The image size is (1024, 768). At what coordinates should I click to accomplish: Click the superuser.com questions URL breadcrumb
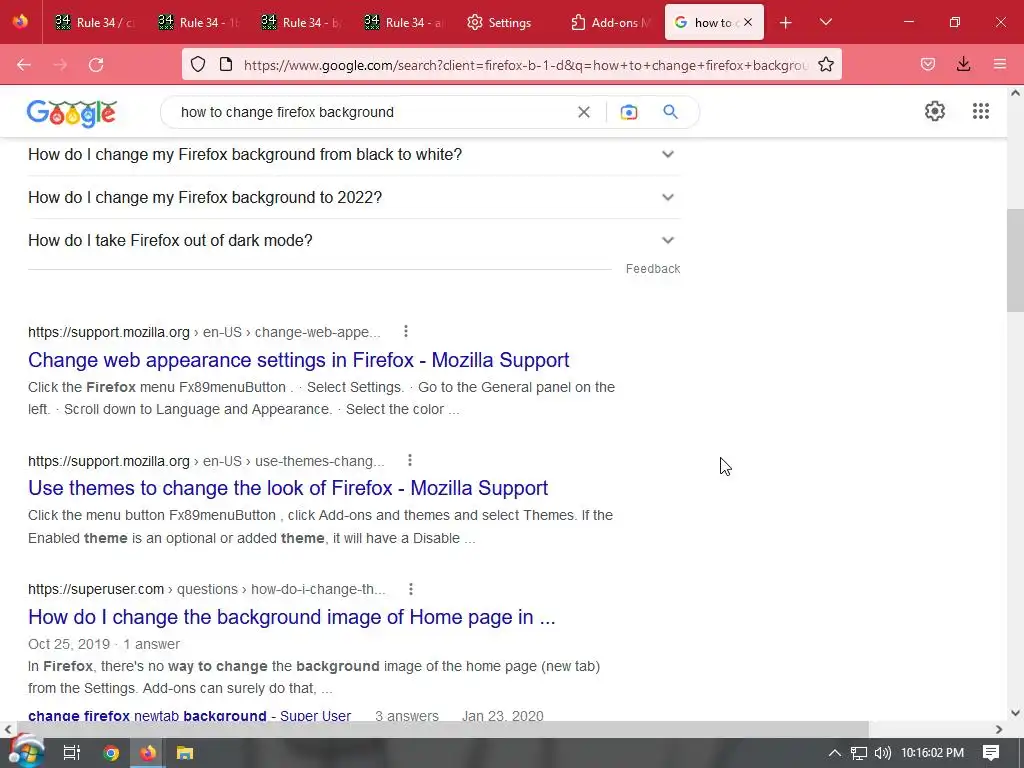(206, 589)
